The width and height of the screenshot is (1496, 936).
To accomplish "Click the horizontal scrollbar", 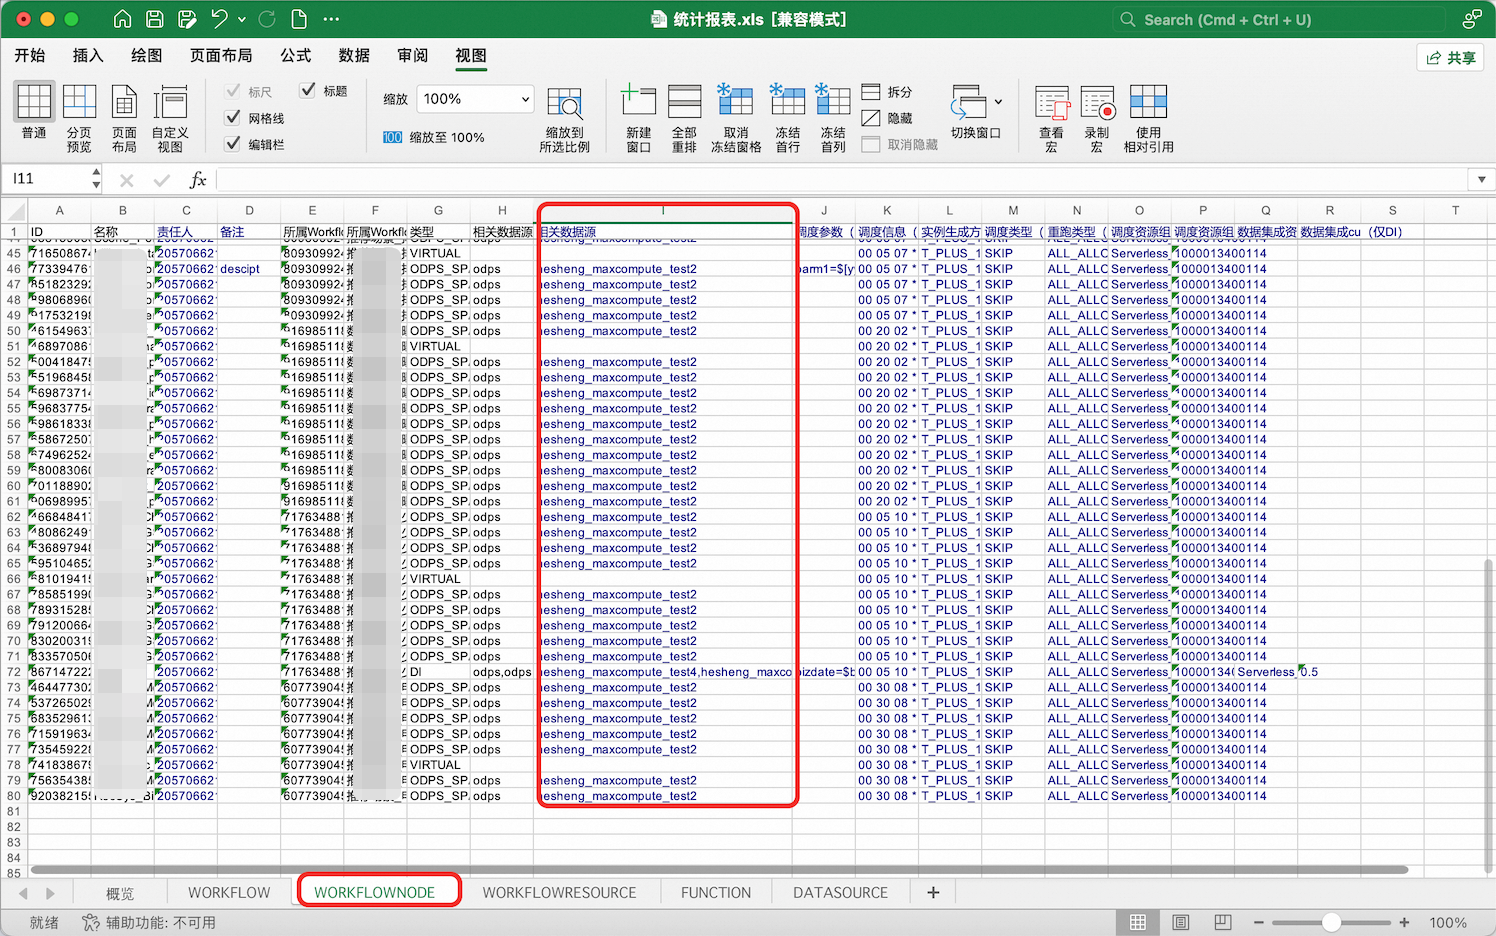I will click(719, 870).
